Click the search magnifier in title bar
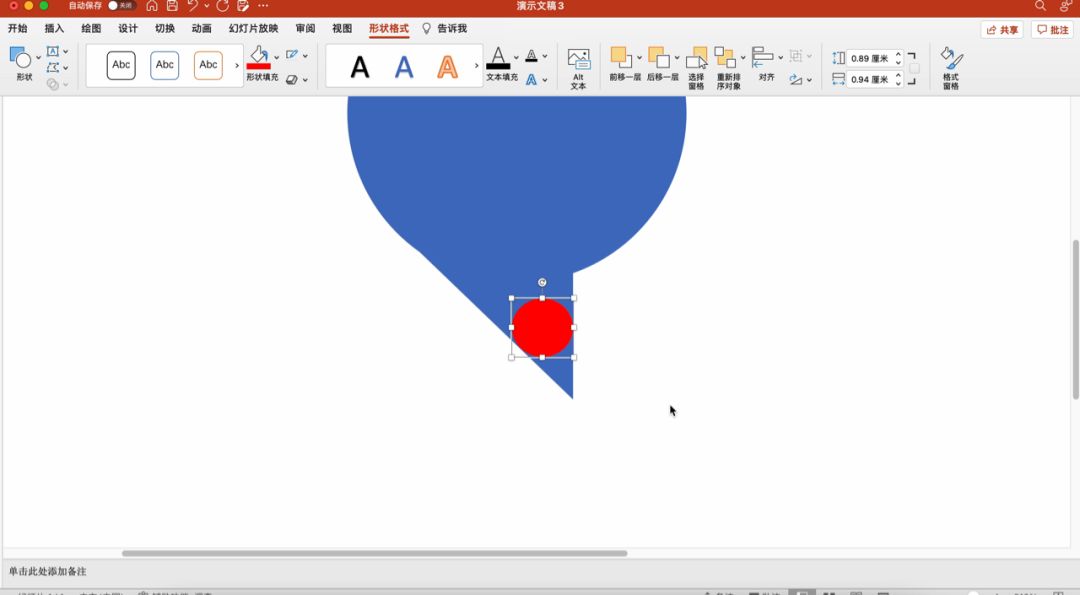 click(1040, 6)
